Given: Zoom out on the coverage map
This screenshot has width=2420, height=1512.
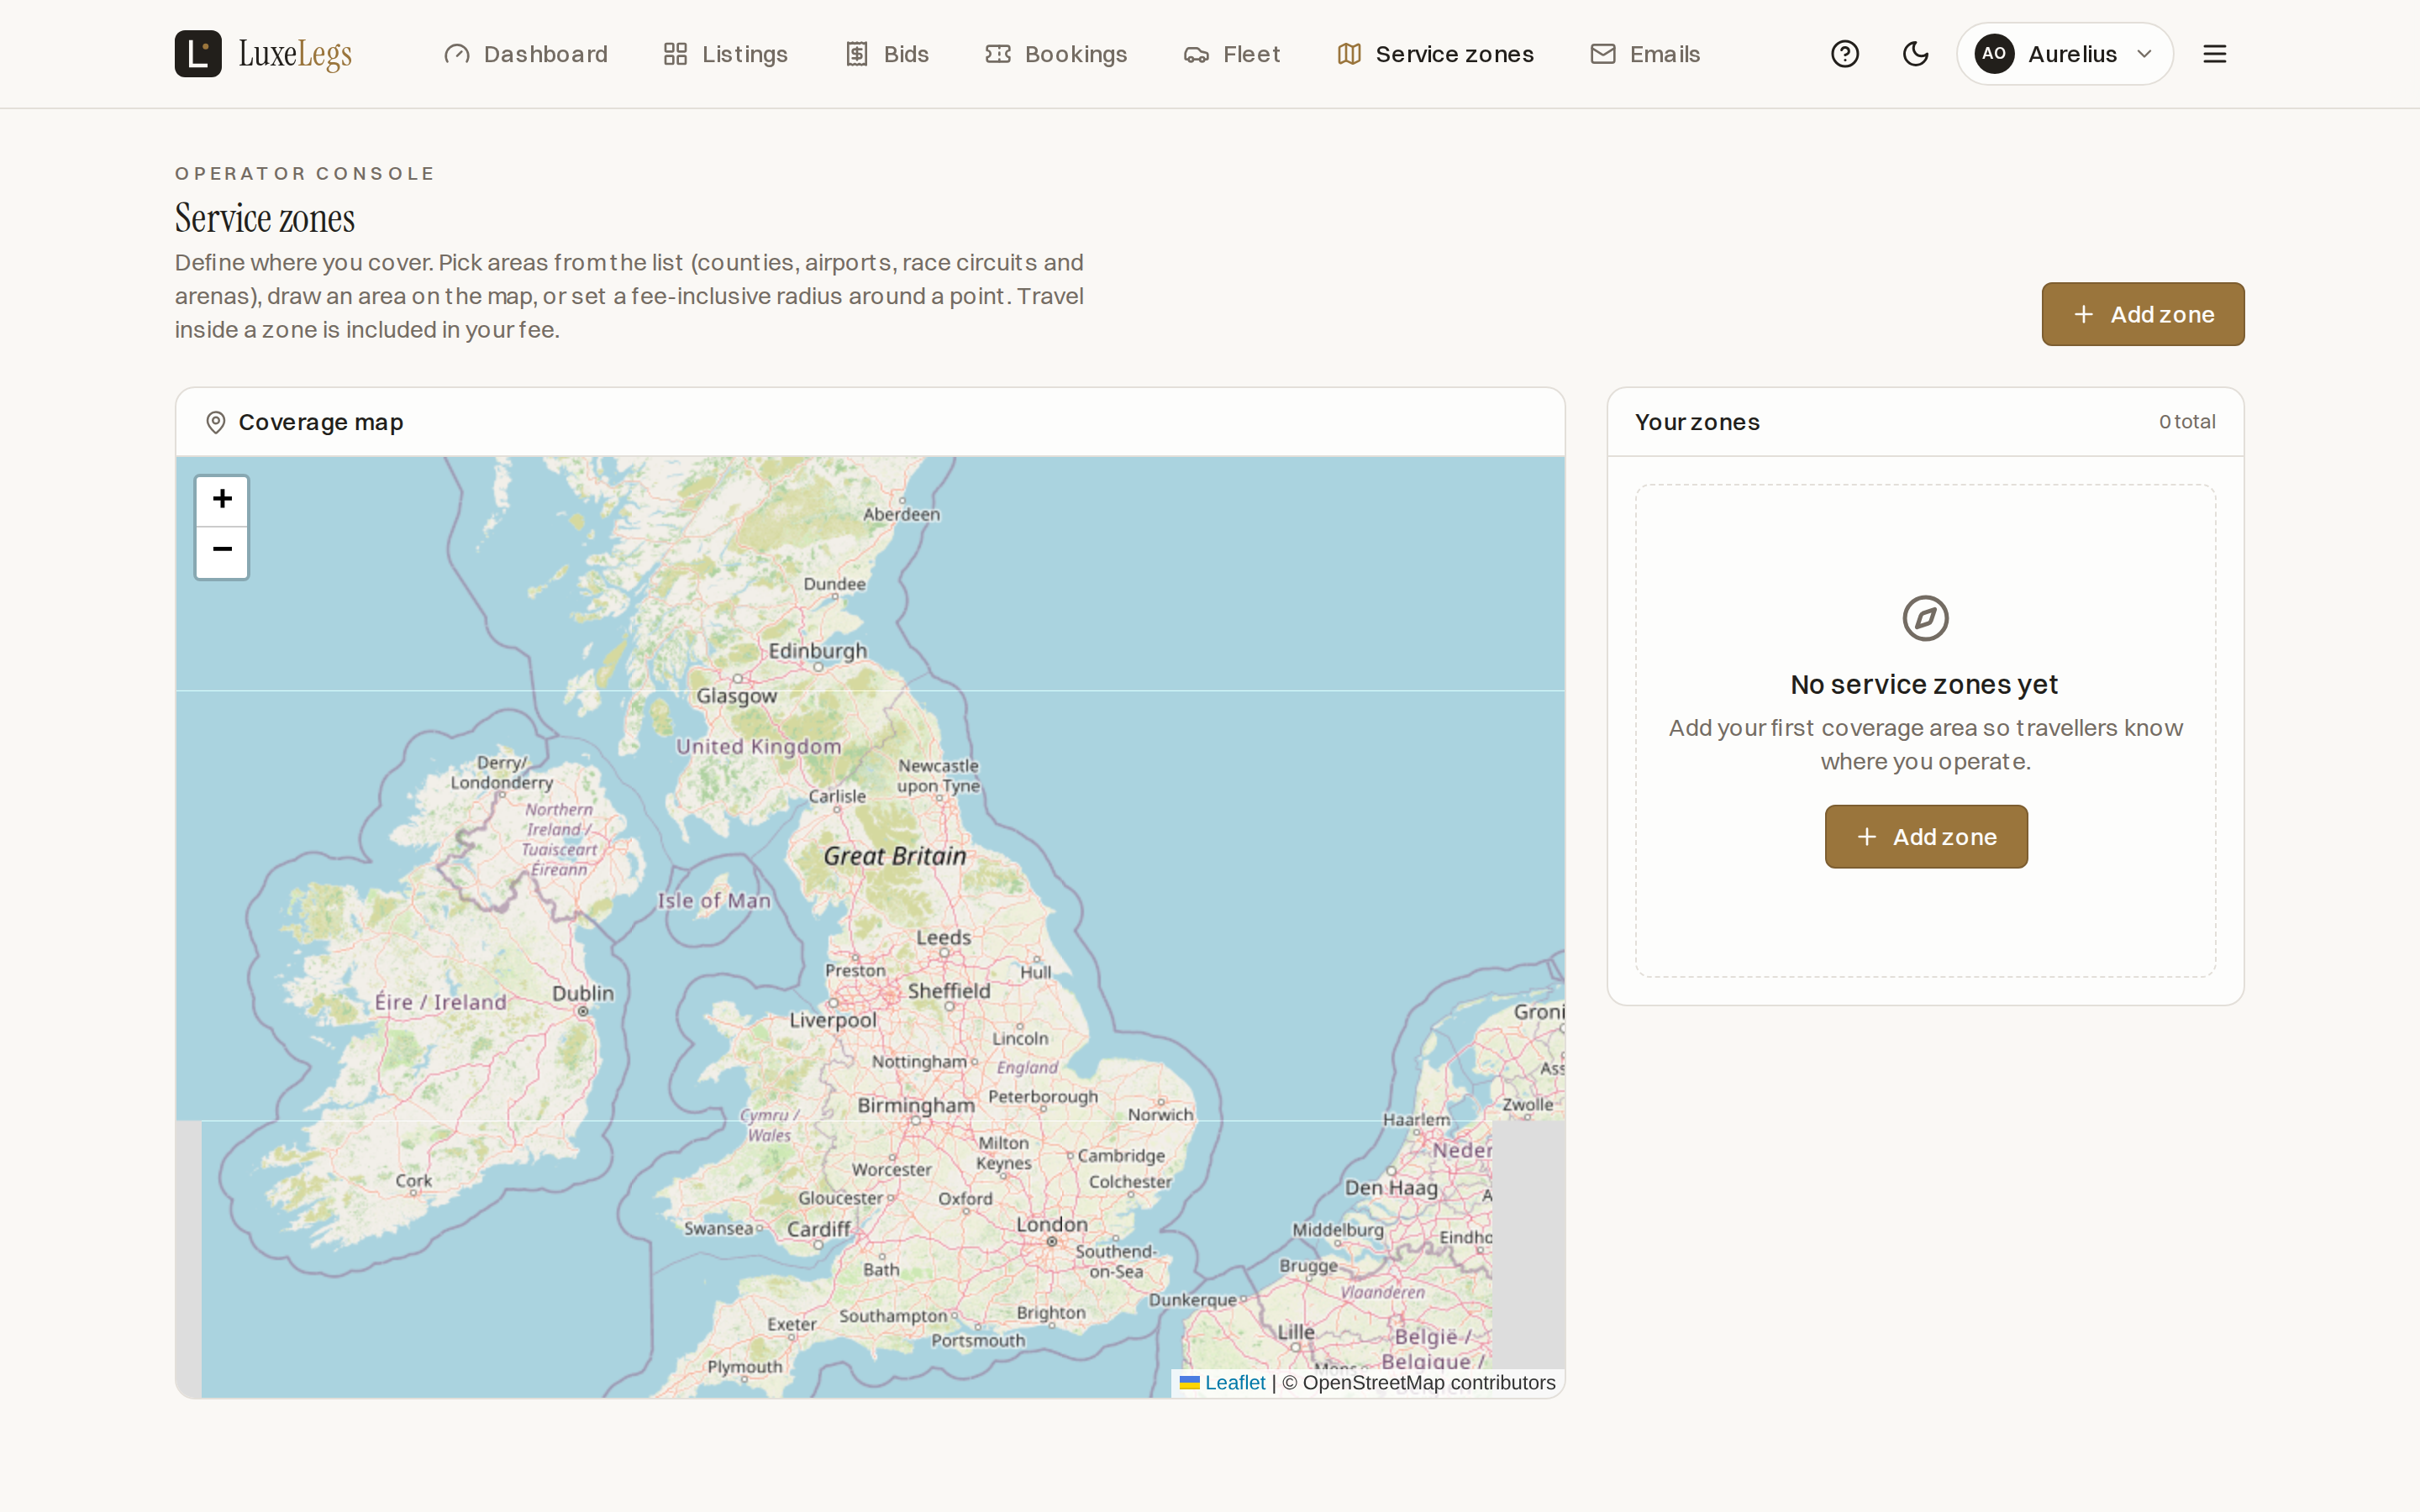Looking at the screenshot, I should (x=222, y=552).
